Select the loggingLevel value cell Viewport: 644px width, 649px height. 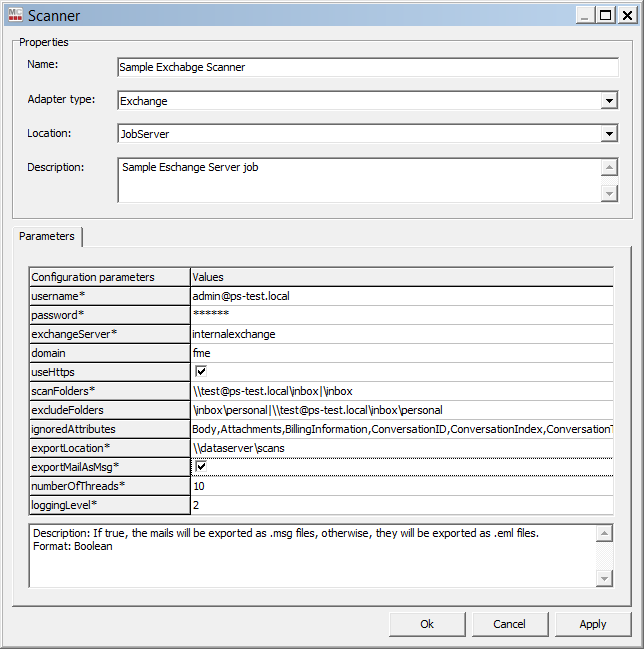401,505
